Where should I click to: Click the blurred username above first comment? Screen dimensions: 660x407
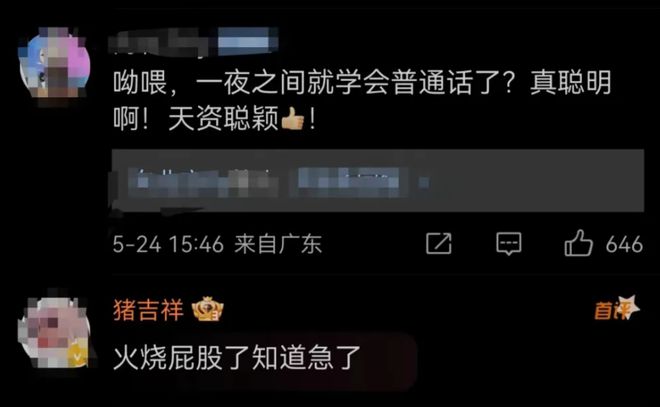coord(162,42)
